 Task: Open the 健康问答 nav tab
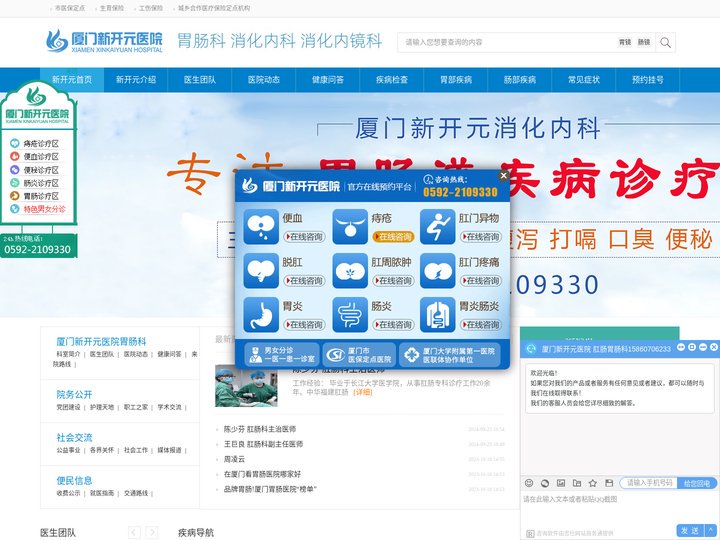[x=328, y=79]
